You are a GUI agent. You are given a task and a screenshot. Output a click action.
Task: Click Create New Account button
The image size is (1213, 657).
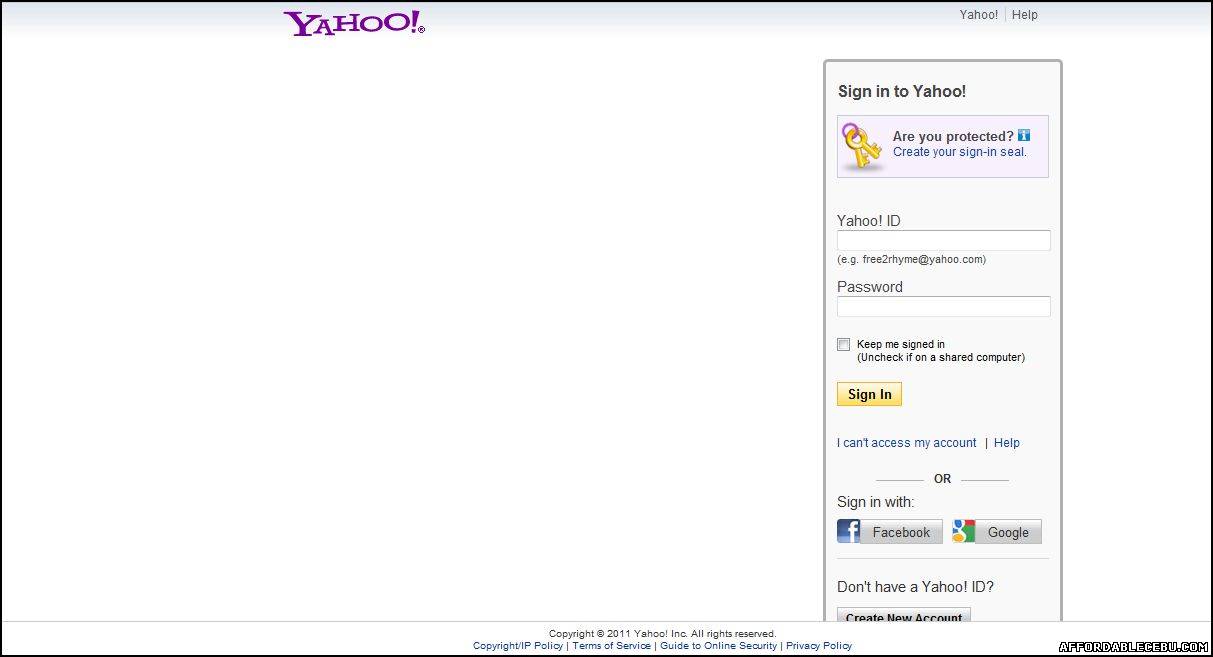click(x=904, y=616)
